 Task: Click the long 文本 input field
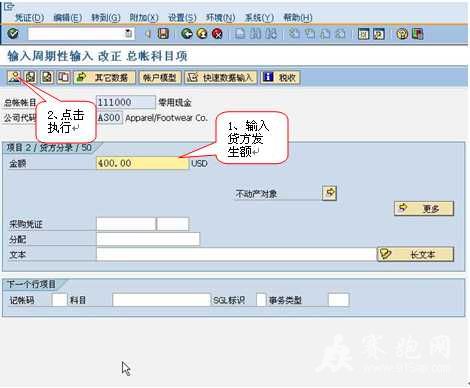click(236, 254)
